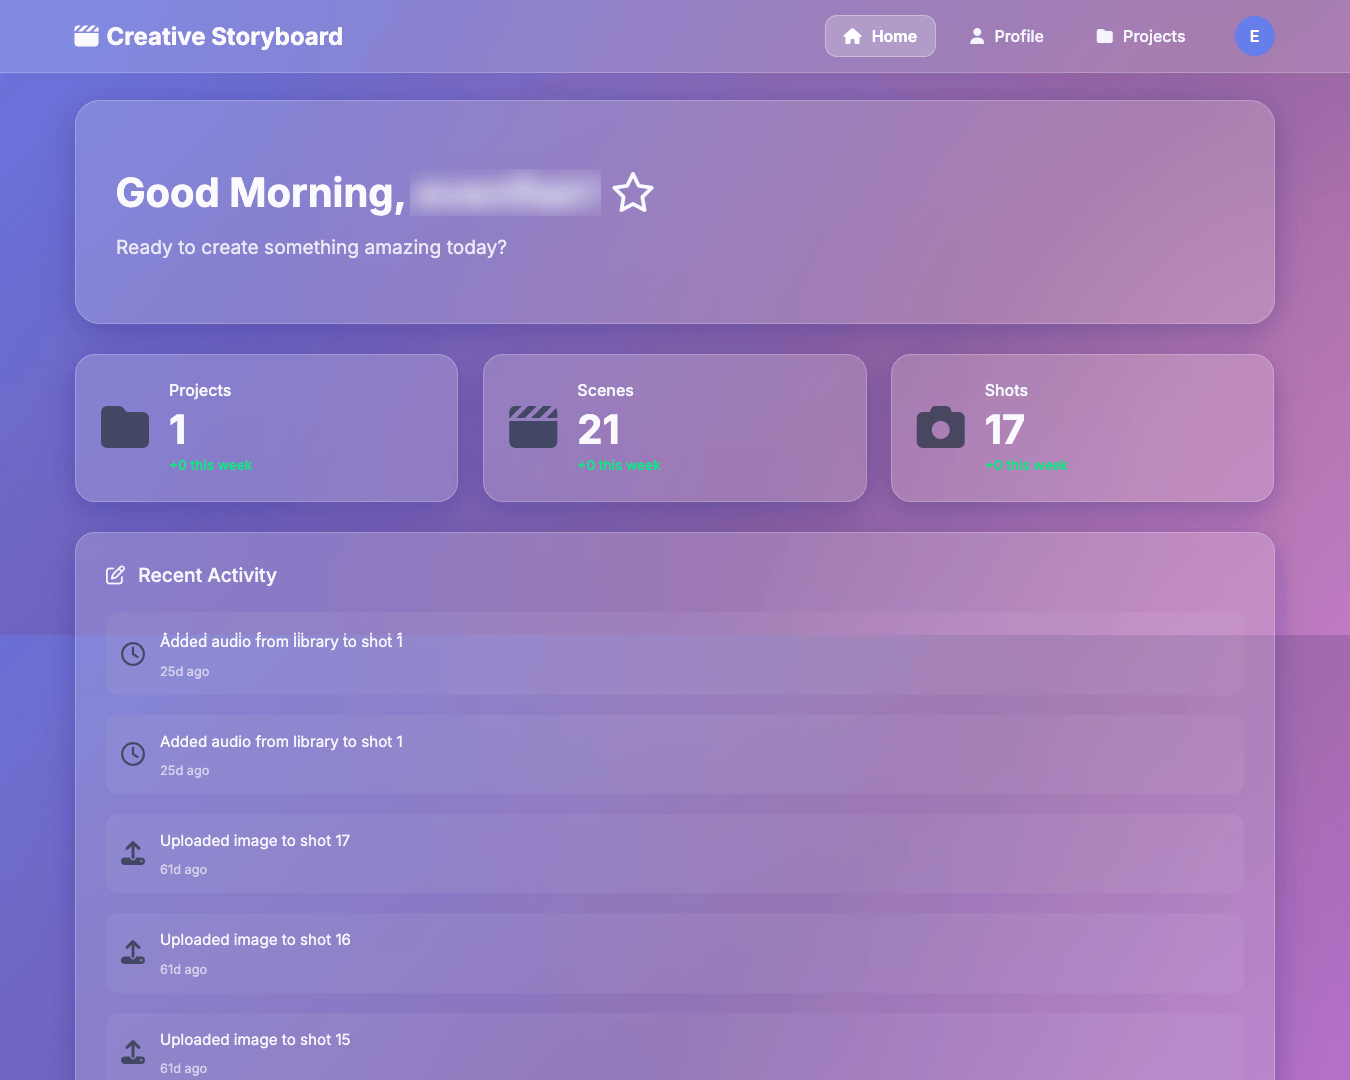Click upload icon for shot 17 activity
Screen dimensions: 1350x1080
(x=133, y=853)
